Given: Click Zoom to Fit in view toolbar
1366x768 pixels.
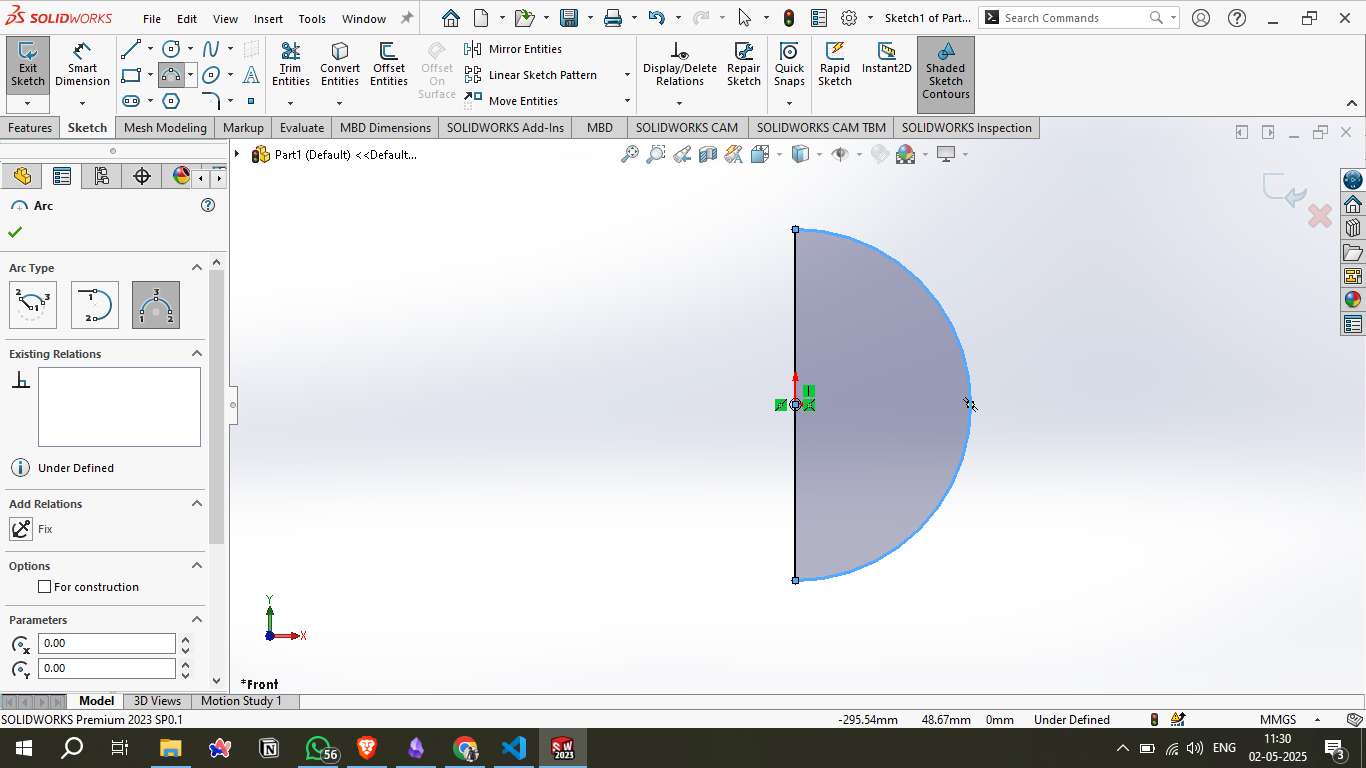Looking at the screenshot, I should point(630,154).
